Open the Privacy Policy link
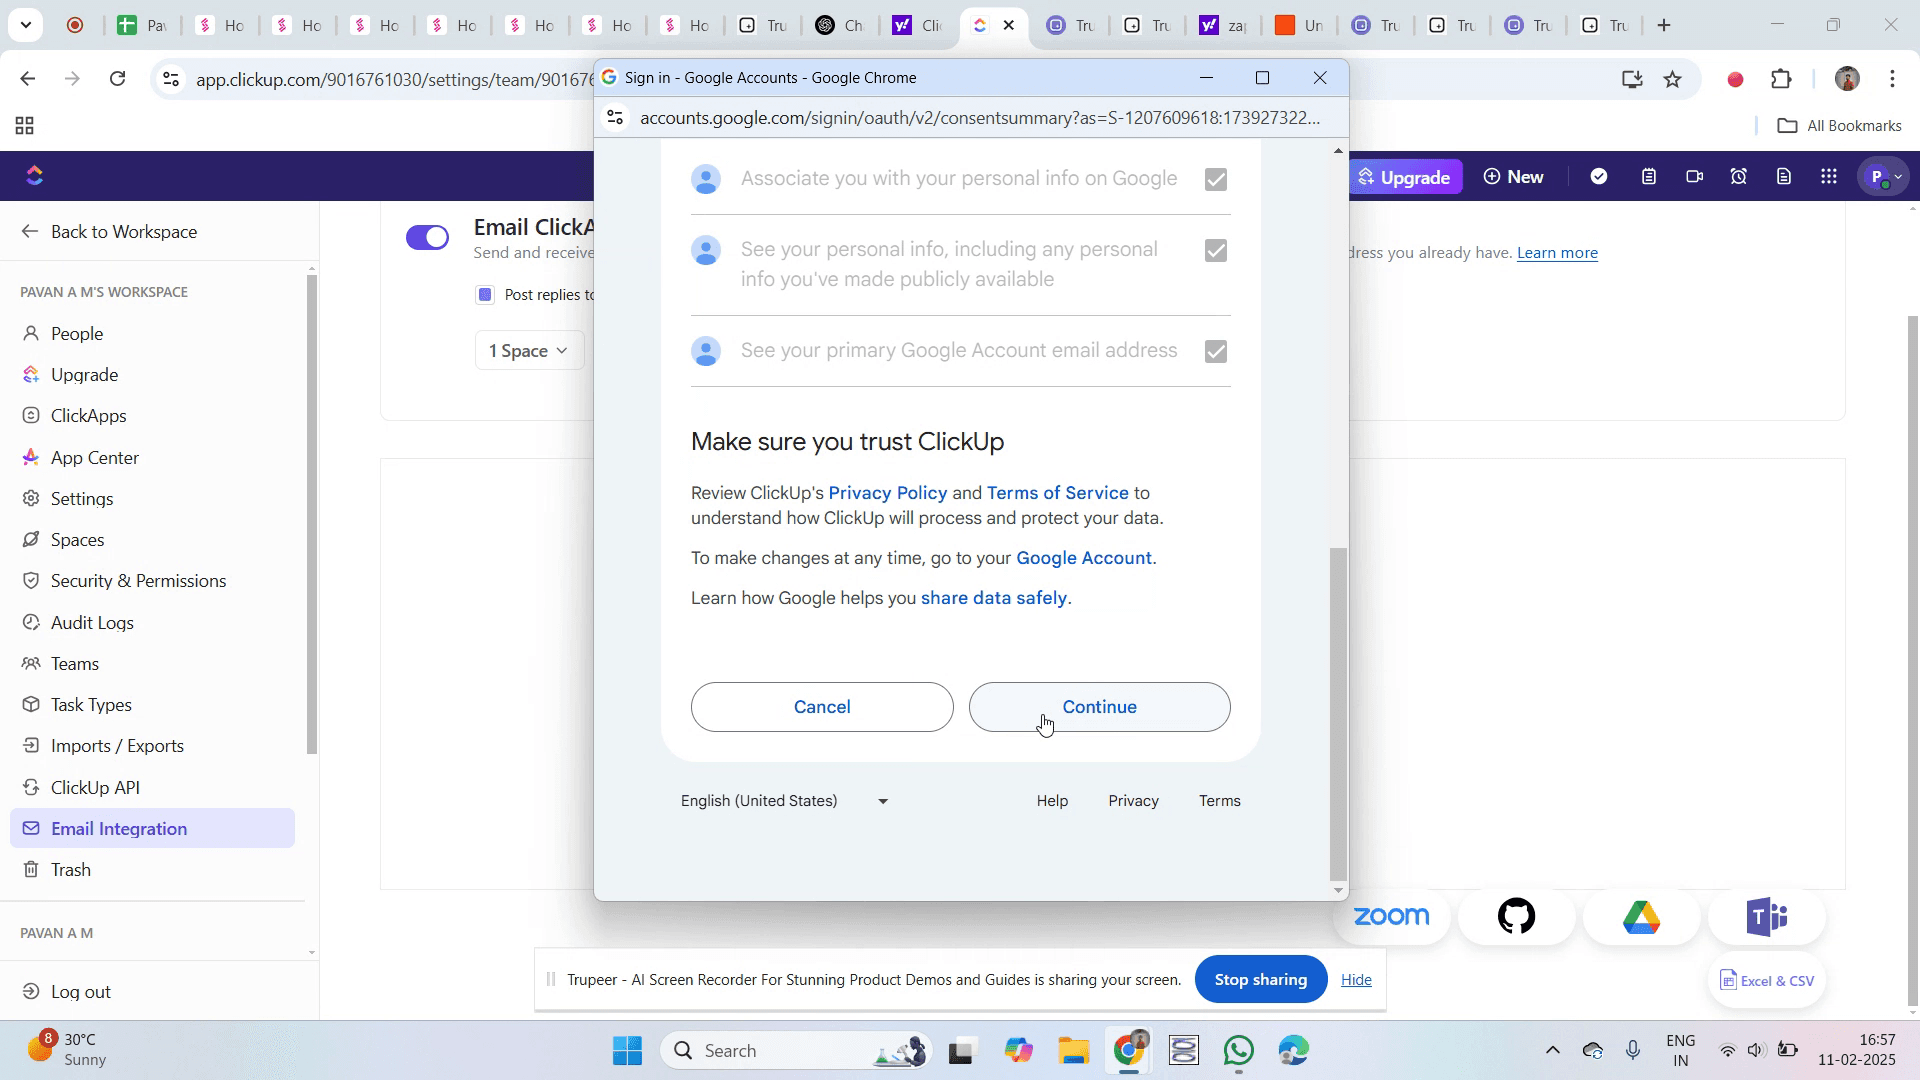 [887, 493]
